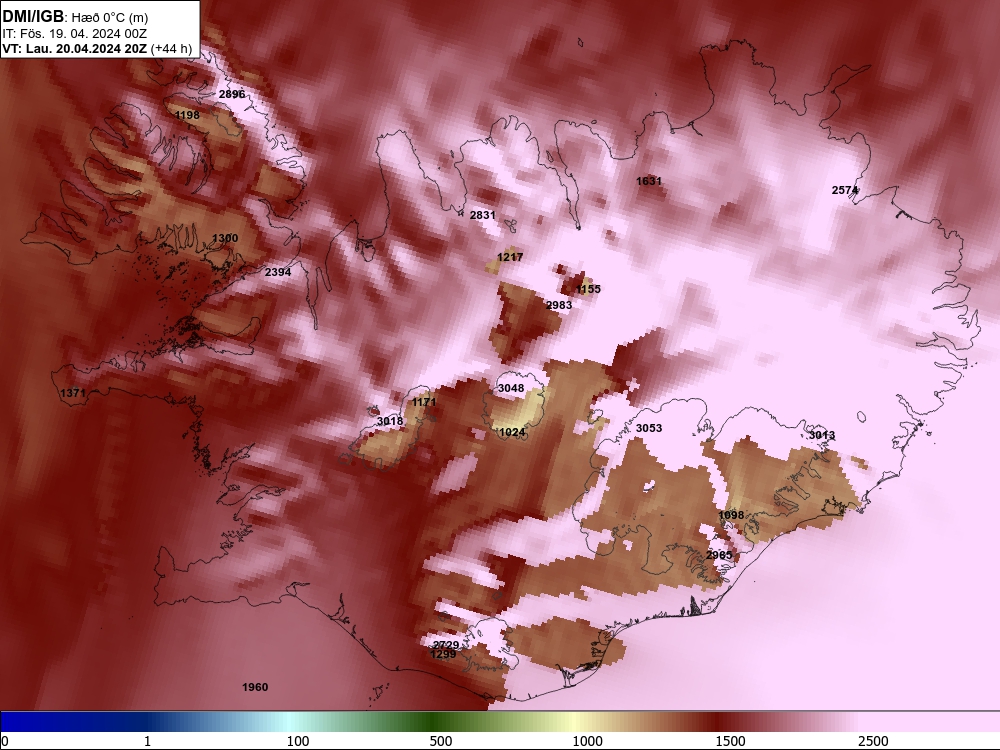Click the DMI/IGB title text
The width and height of the screenshot is (1000, 750).
point(33,17)
